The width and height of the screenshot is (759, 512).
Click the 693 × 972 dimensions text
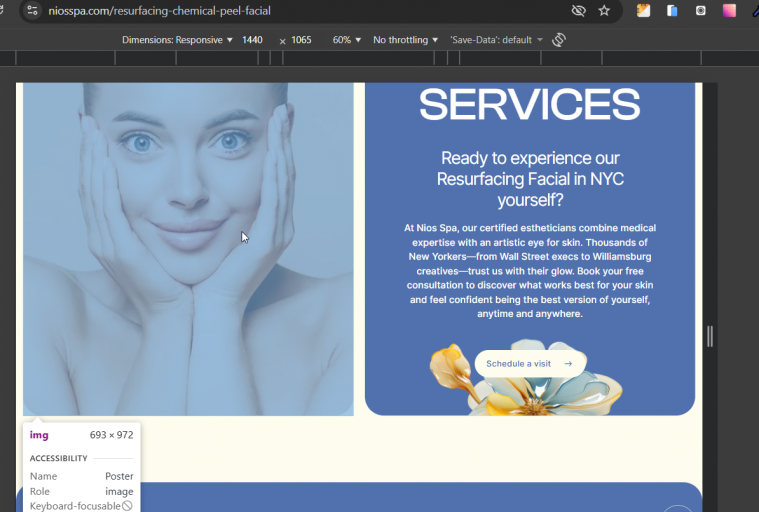pos(111,435)
